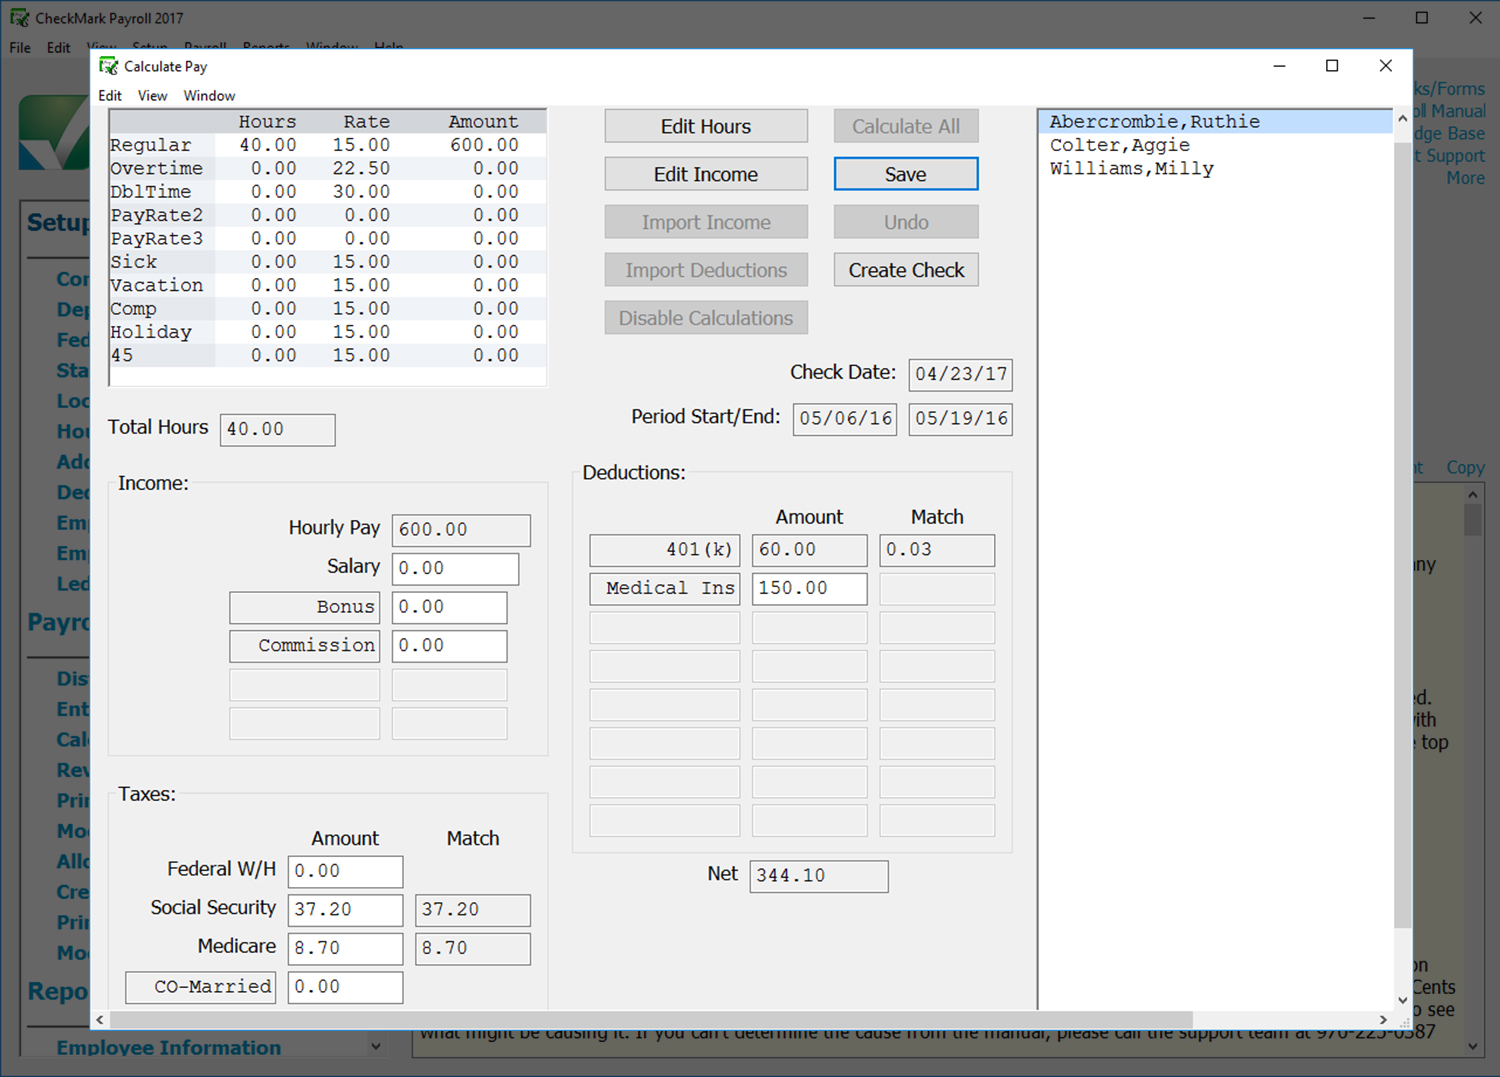The width and height of the screenshot is (1500, 1077).
Task: Click the Medical Ins deduction label
Action: click(665, 588)
